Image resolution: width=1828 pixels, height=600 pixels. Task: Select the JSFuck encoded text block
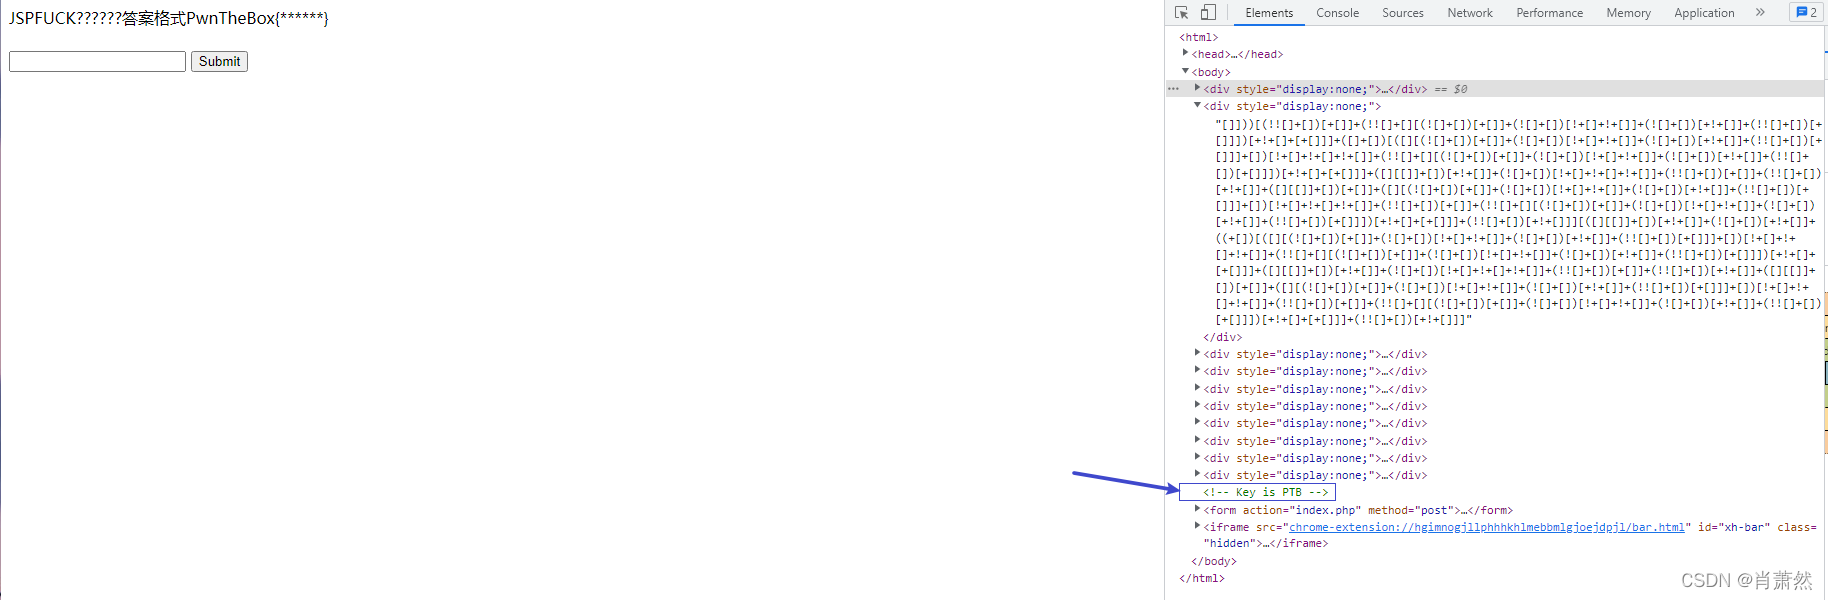(x=1519, y=222)
